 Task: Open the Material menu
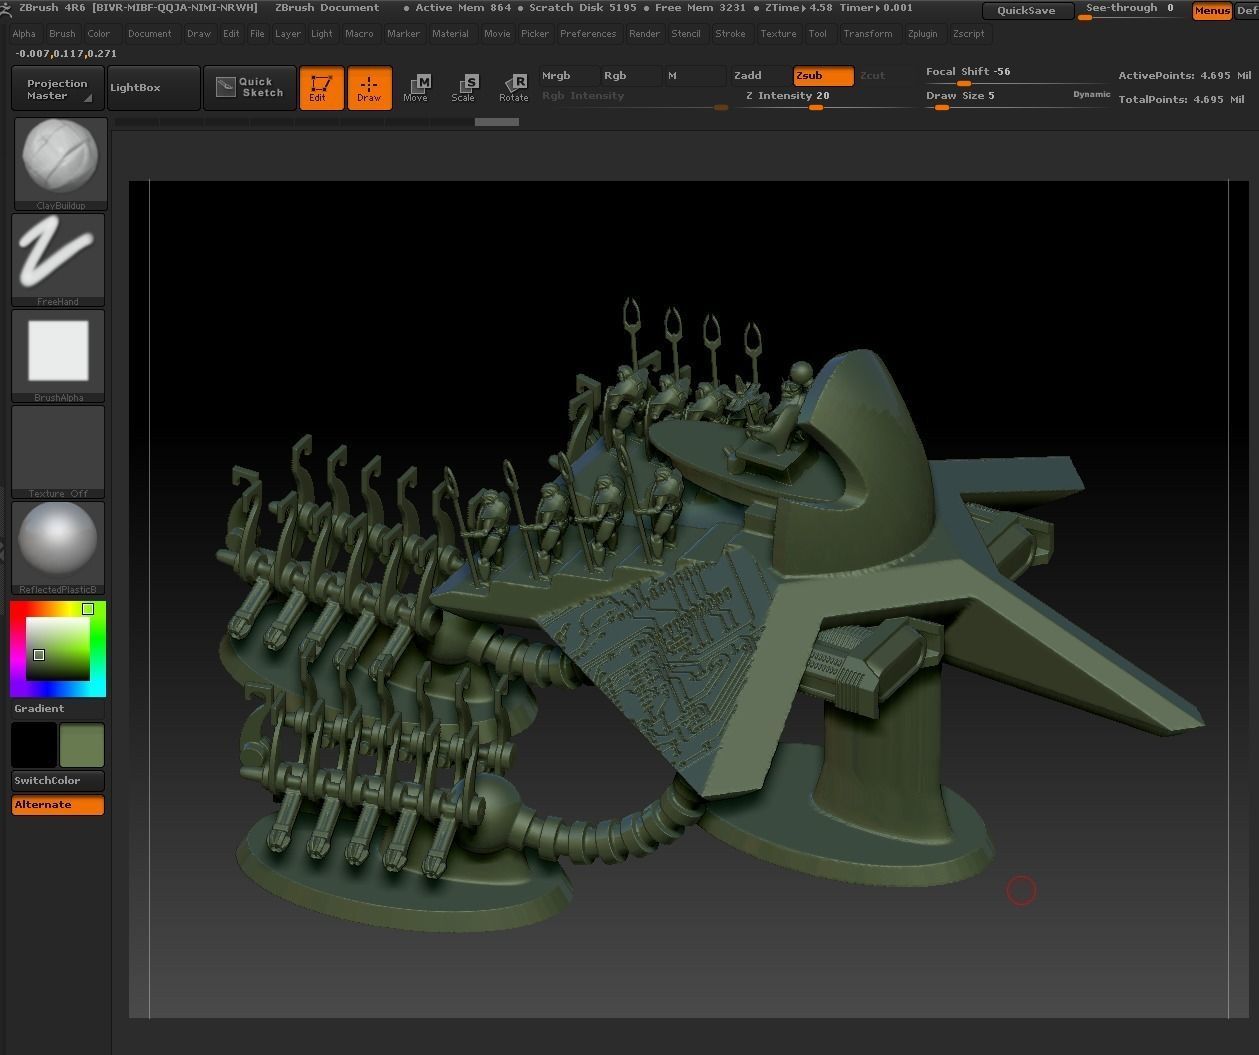[450, 34]
